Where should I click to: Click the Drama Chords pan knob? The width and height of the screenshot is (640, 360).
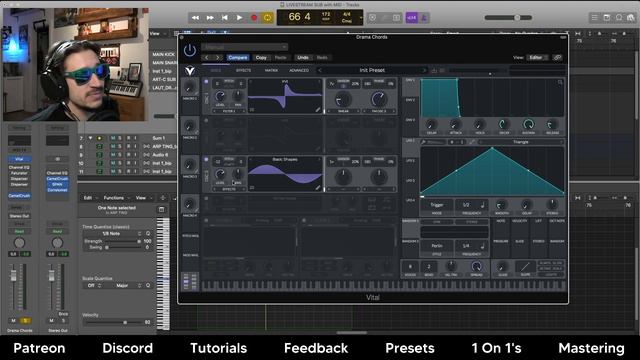(19, 243)
